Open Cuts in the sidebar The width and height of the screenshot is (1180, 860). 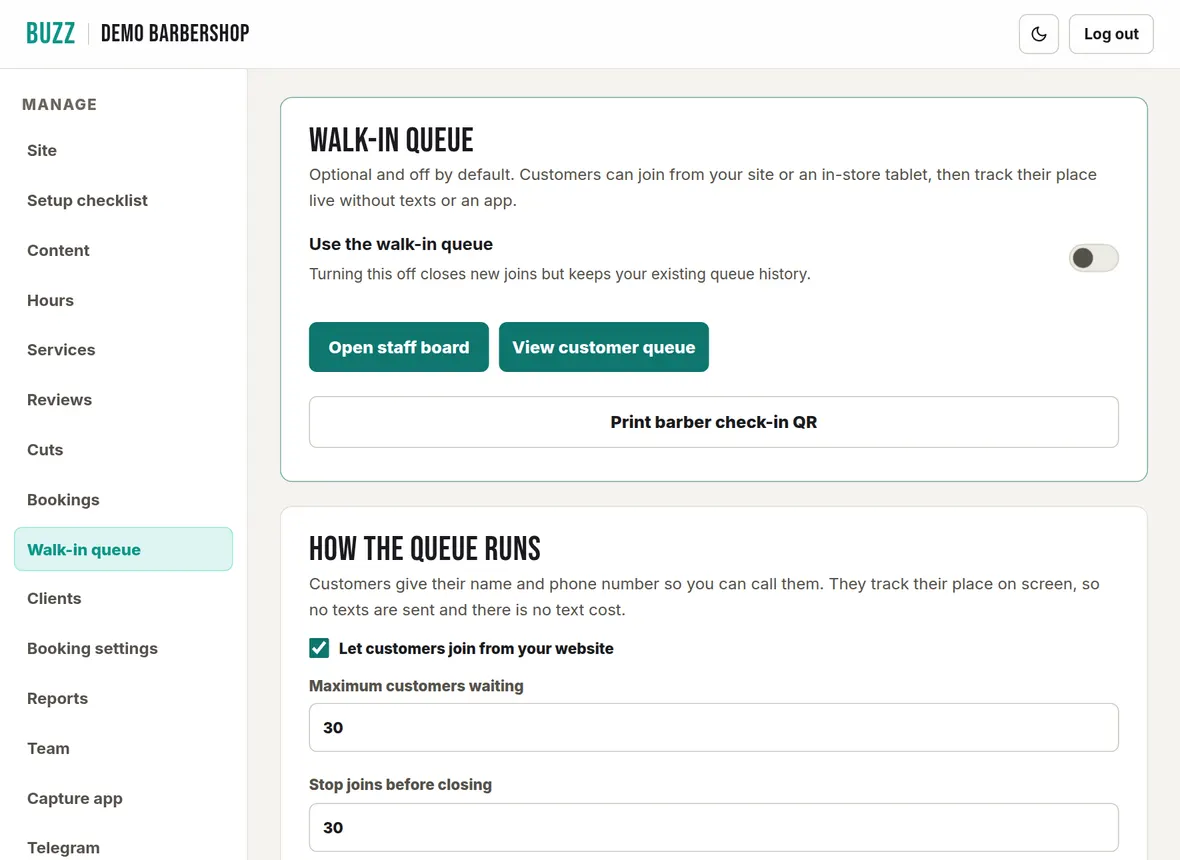(x=123, y=450)
